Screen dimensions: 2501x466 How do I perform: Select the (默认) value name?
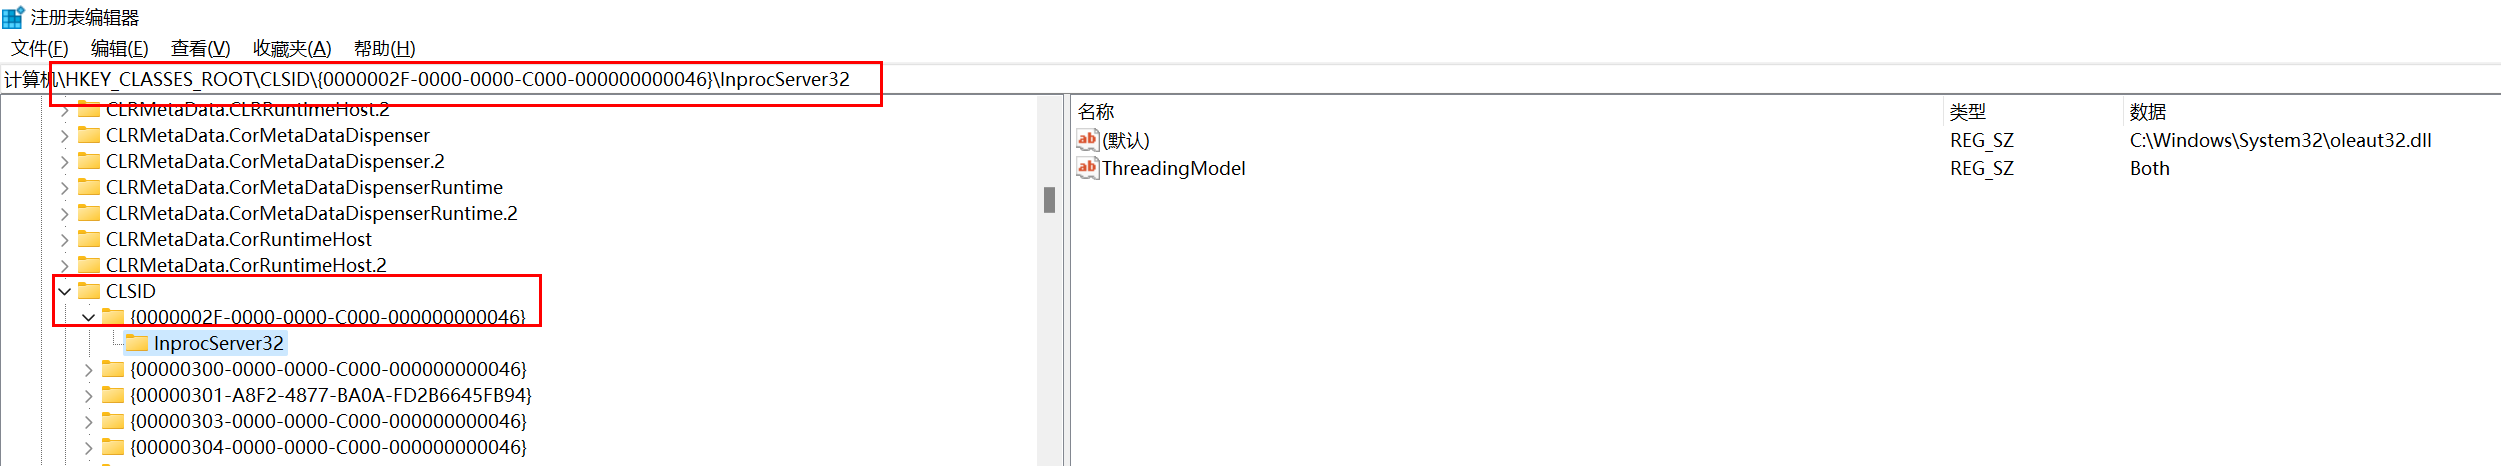[1126, 140]
